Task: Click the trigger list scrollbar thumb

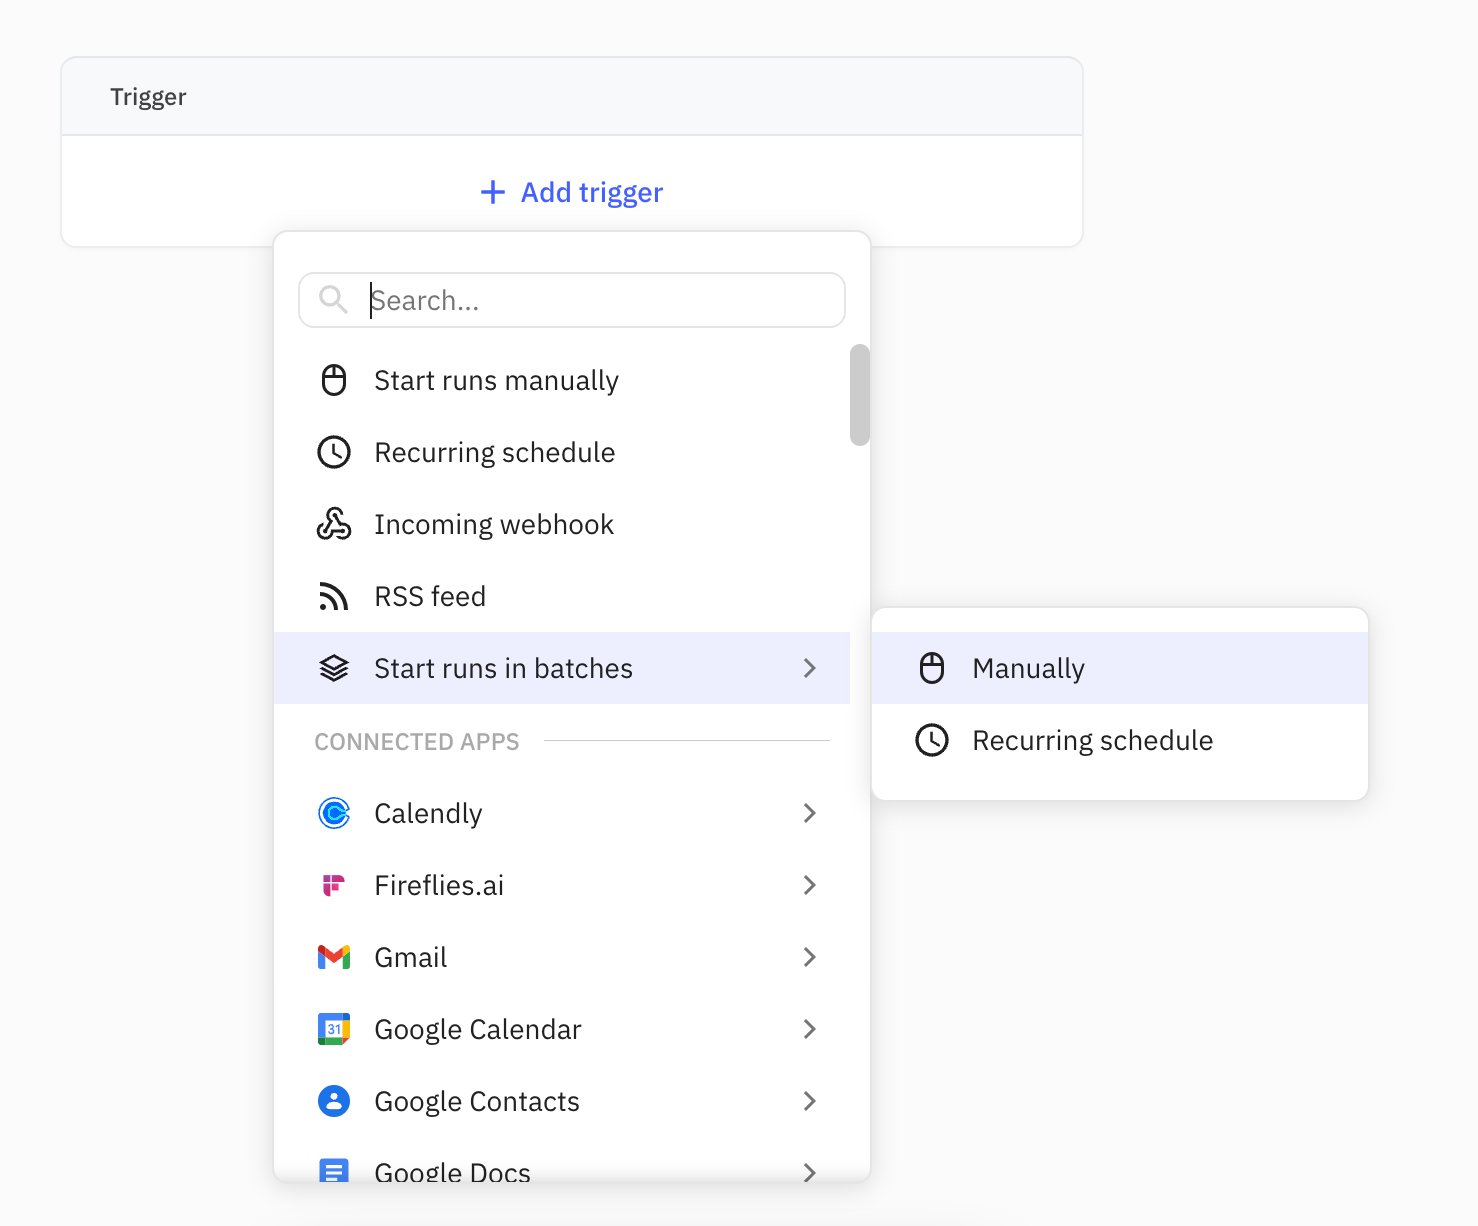Action: pyautogui.click(x=860, y=395)
